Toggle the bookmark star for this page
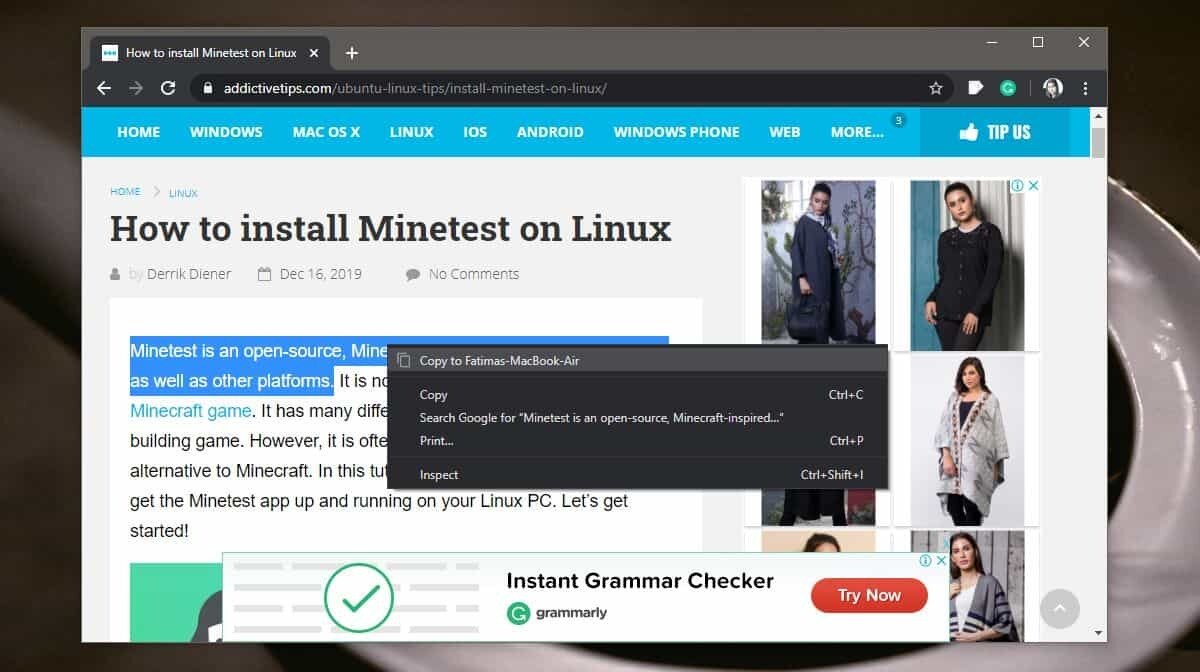Image resolution: width=1200 pixels, height=672 pixels. (936, 88)
